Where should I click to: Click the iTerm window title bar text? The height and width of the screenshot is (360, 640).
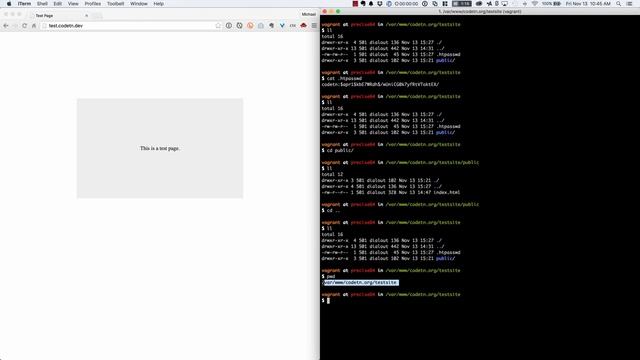coord(480,11)
